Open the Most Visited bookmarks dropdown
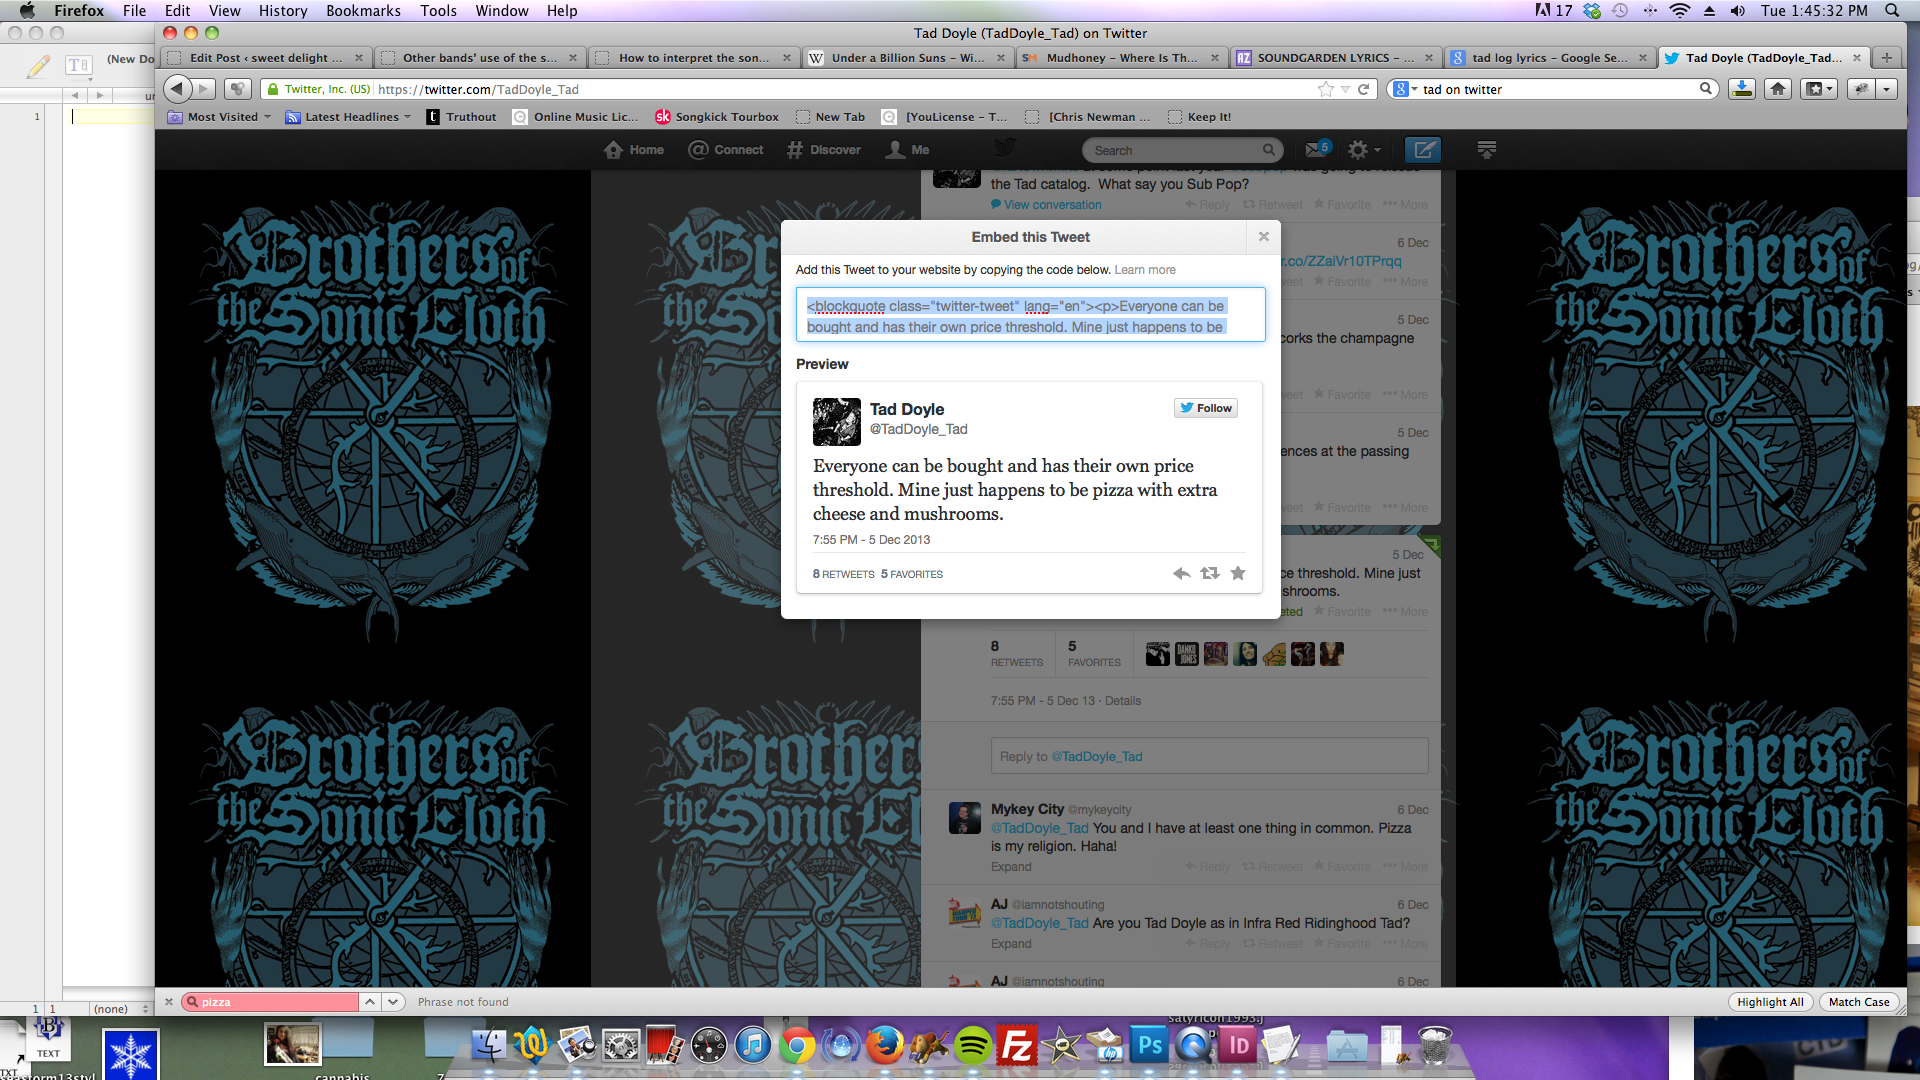The height and width of the screenshot is (1080, 1920). coord(220,117)
